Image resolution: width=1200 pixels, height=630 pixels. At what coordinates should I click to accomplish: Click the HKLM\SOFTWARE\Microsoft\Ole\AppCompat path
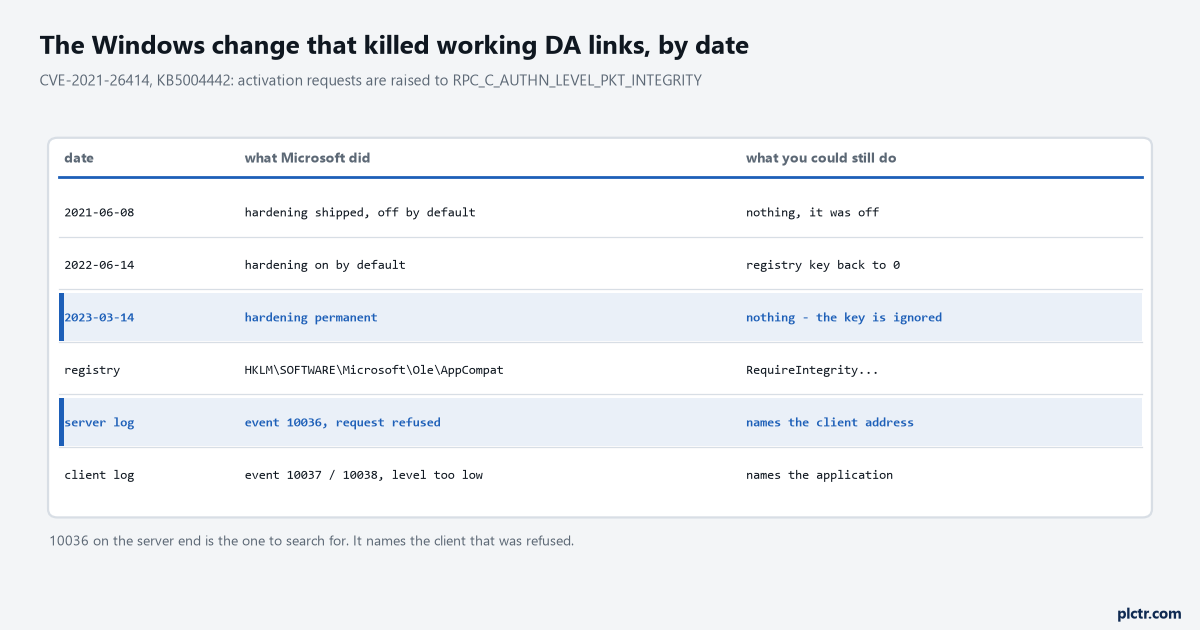tap(374, 370)
